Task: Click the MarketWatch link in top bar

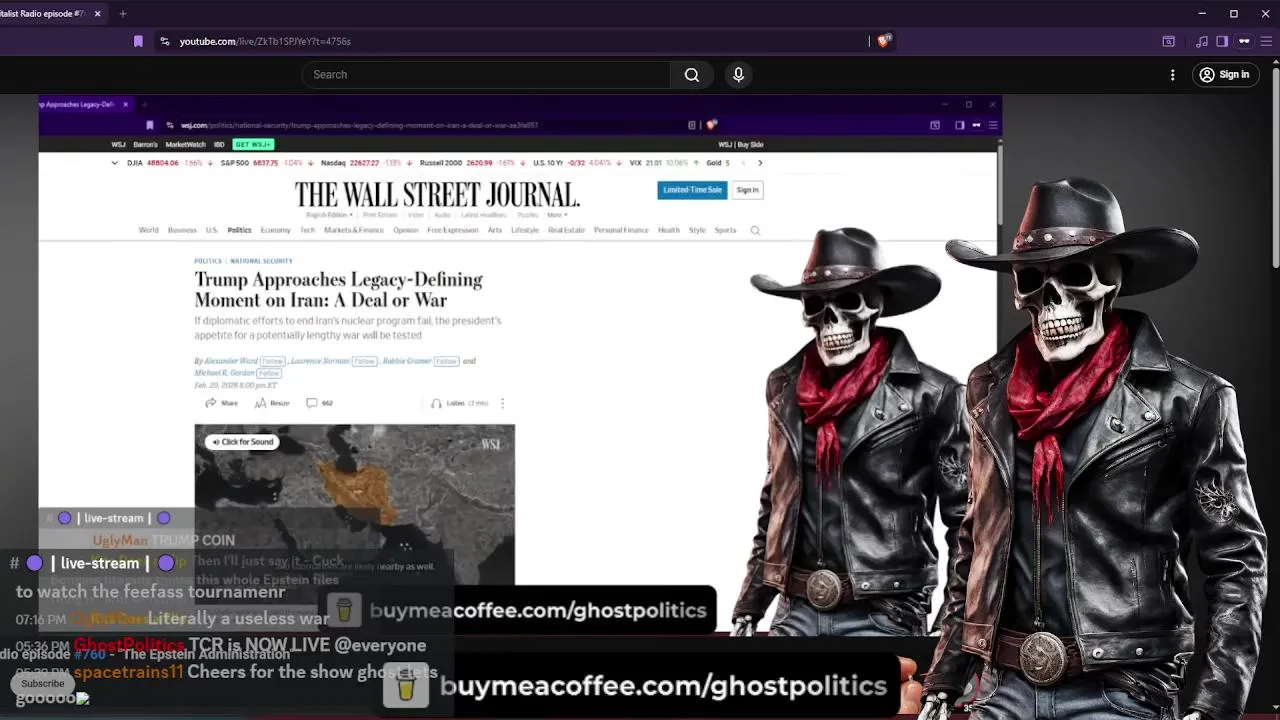Action: pos(185,145)
